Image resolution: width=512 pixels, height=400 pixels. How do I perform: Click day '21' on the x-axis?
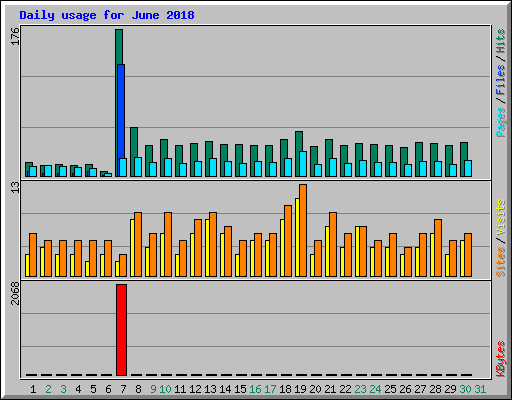pos(330,389)
